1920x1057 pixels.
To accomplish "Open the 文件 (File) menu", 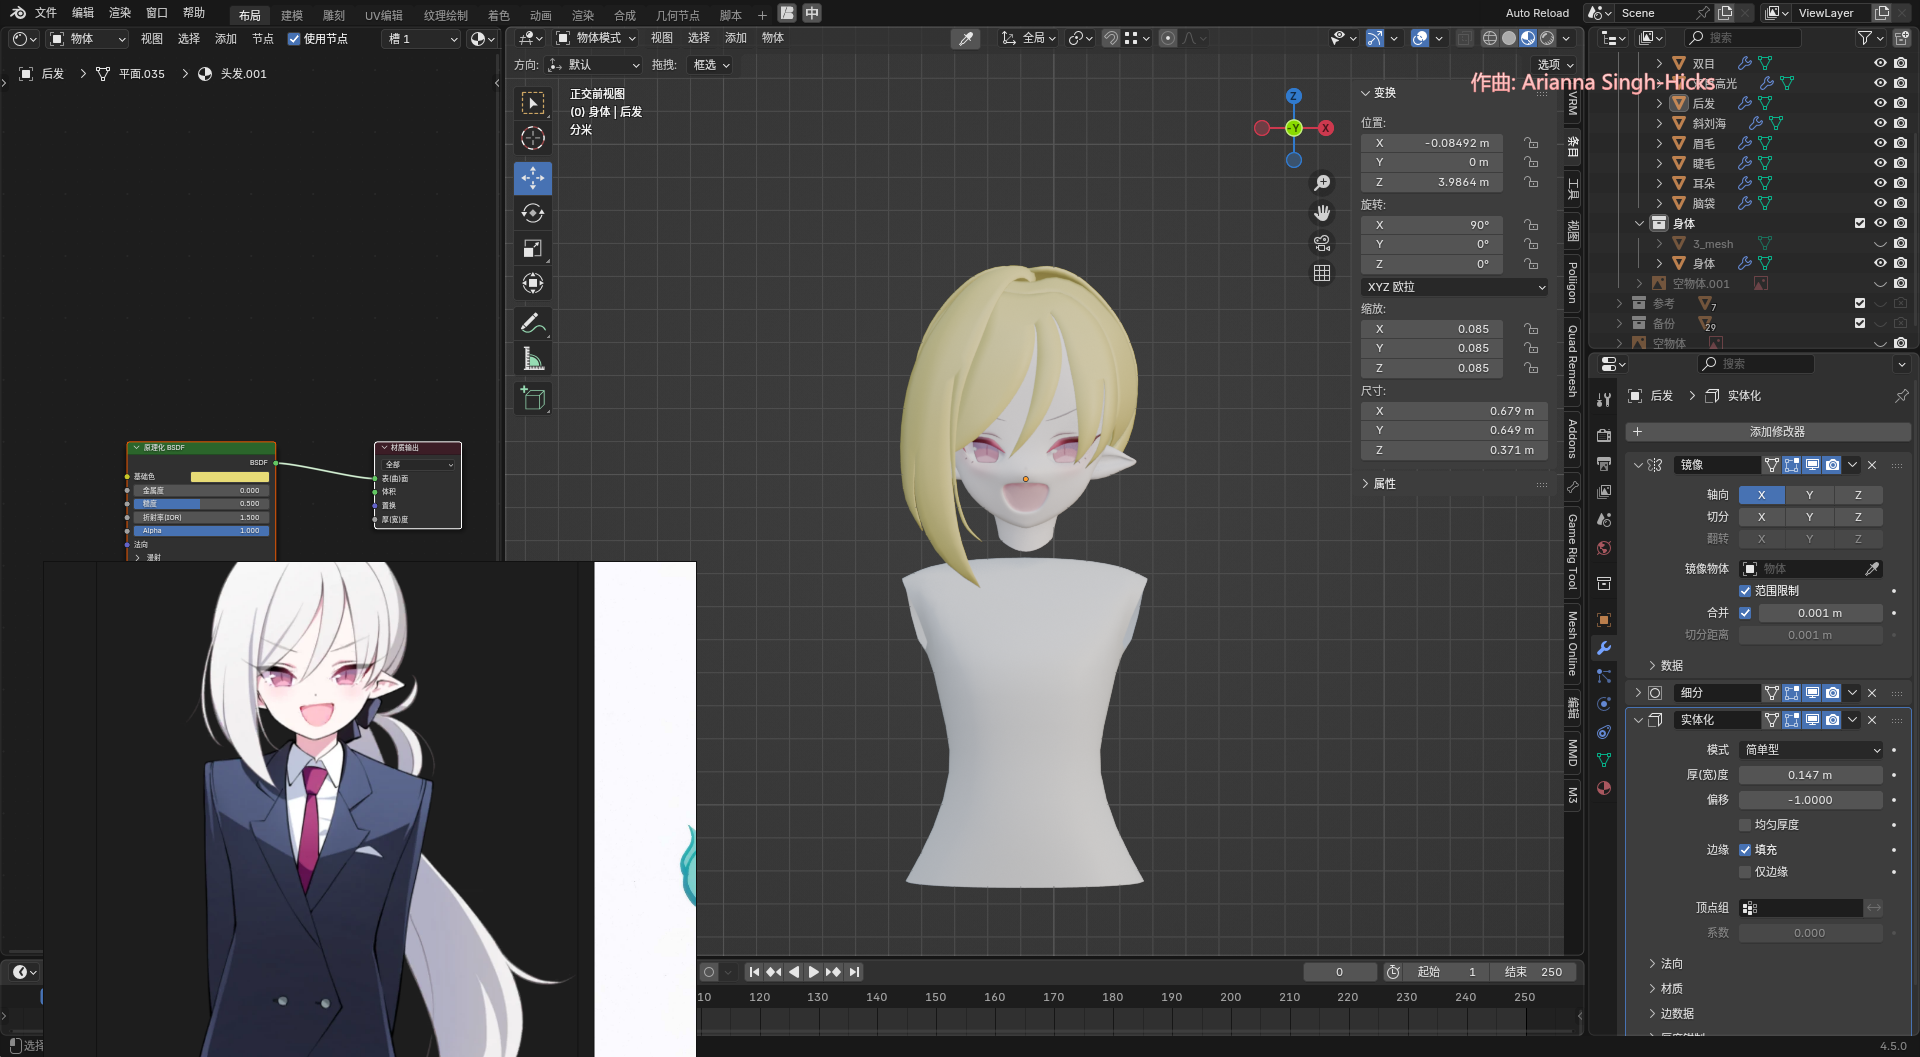I will pyautogui.click(x=46, y=13).
